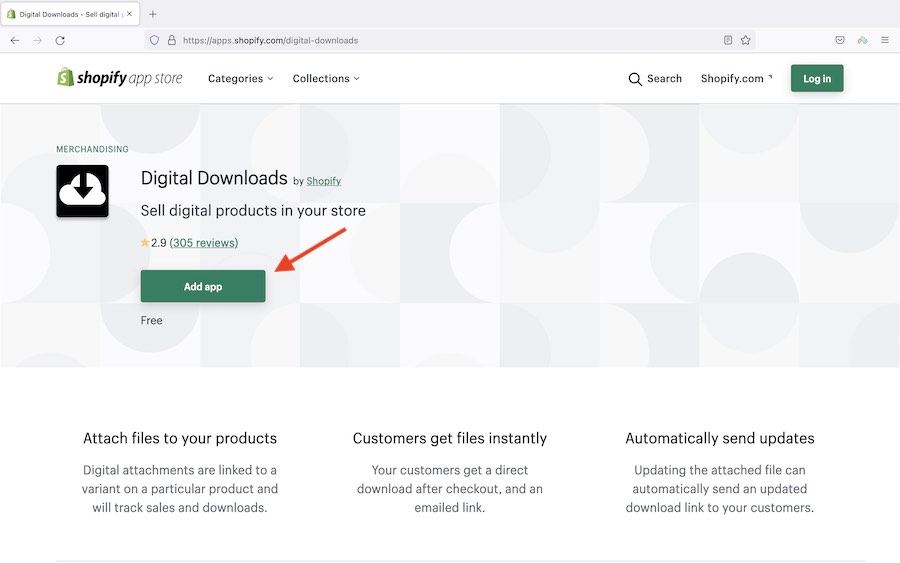
Task: Click 'Your customers get a direct download' paragraph
Action: click(x=449, y=488)
